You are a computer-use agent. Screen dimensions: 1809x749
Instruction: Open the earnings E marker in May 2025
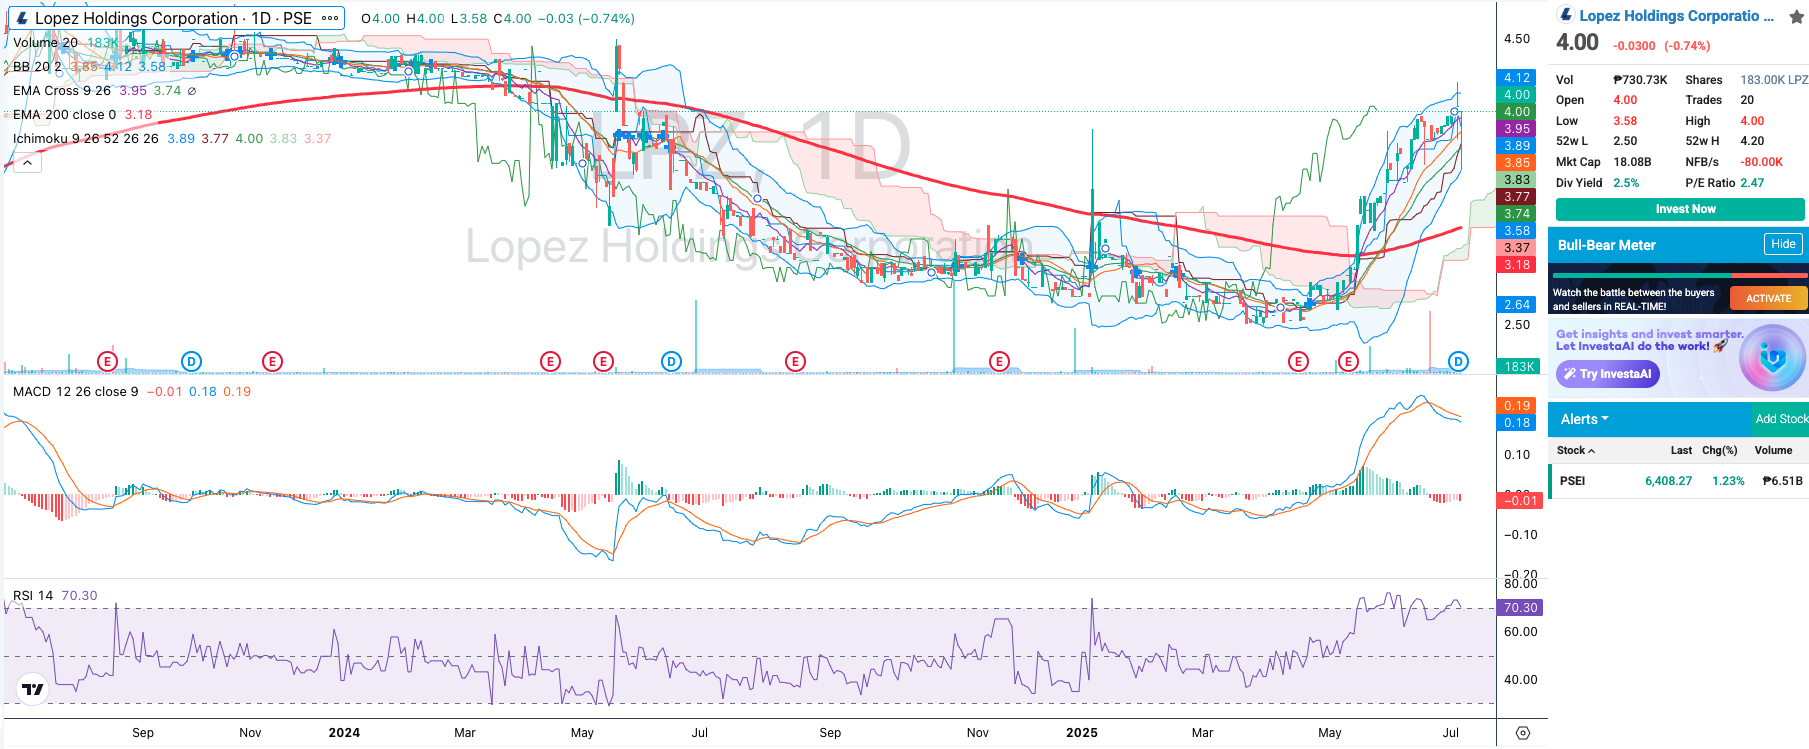[1348, 361]
